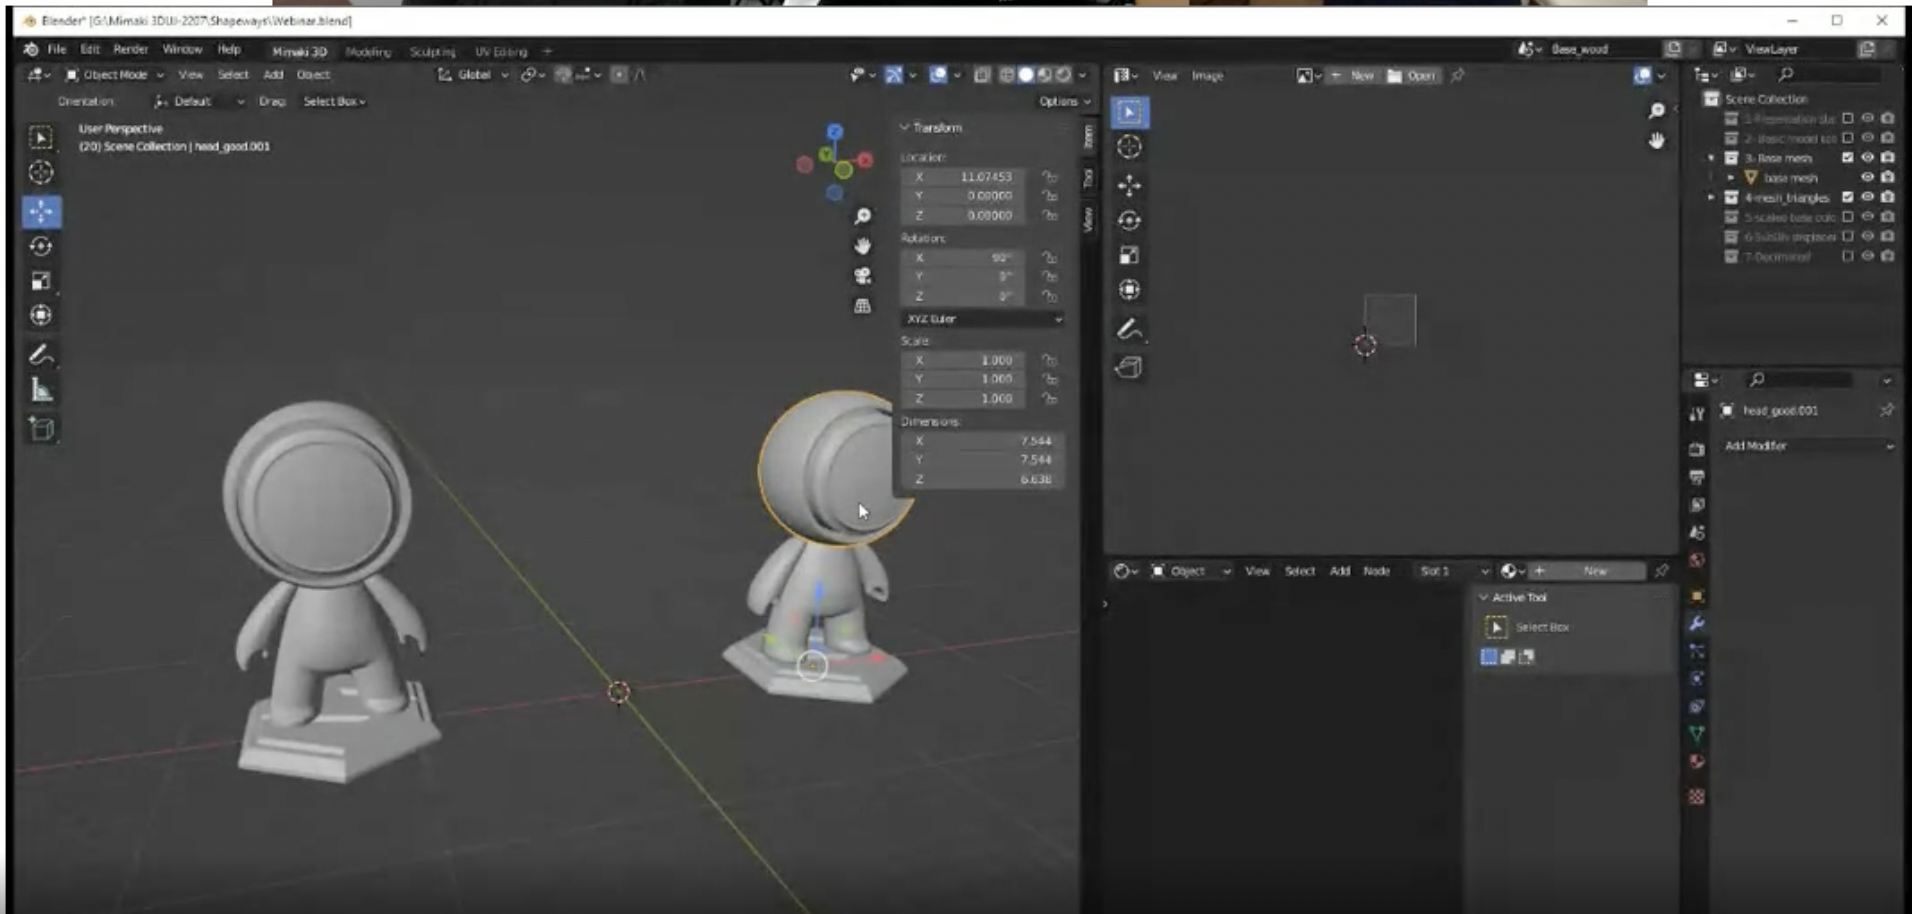Open the World properties globe tab

point(1697,560)
